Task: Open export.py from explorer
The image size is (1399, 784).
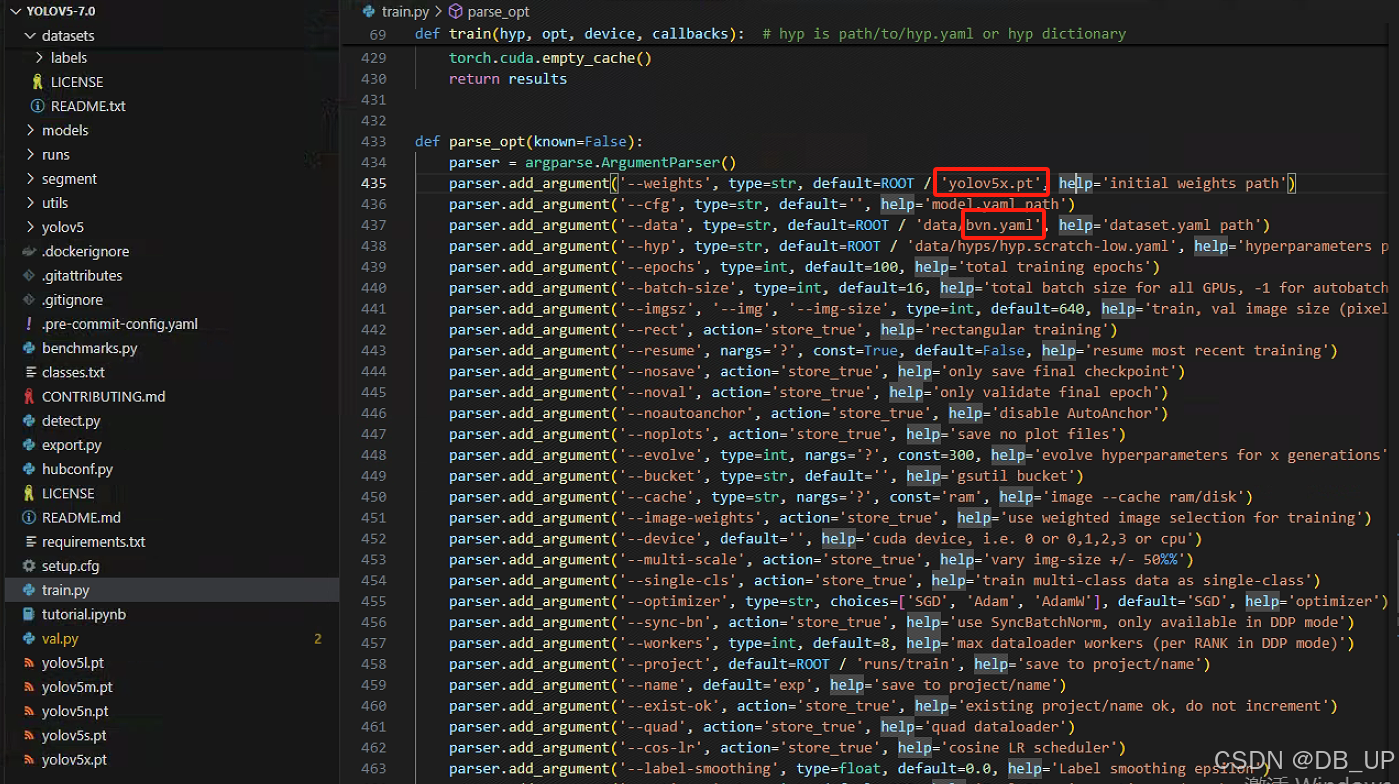Action: pos(72,445)
